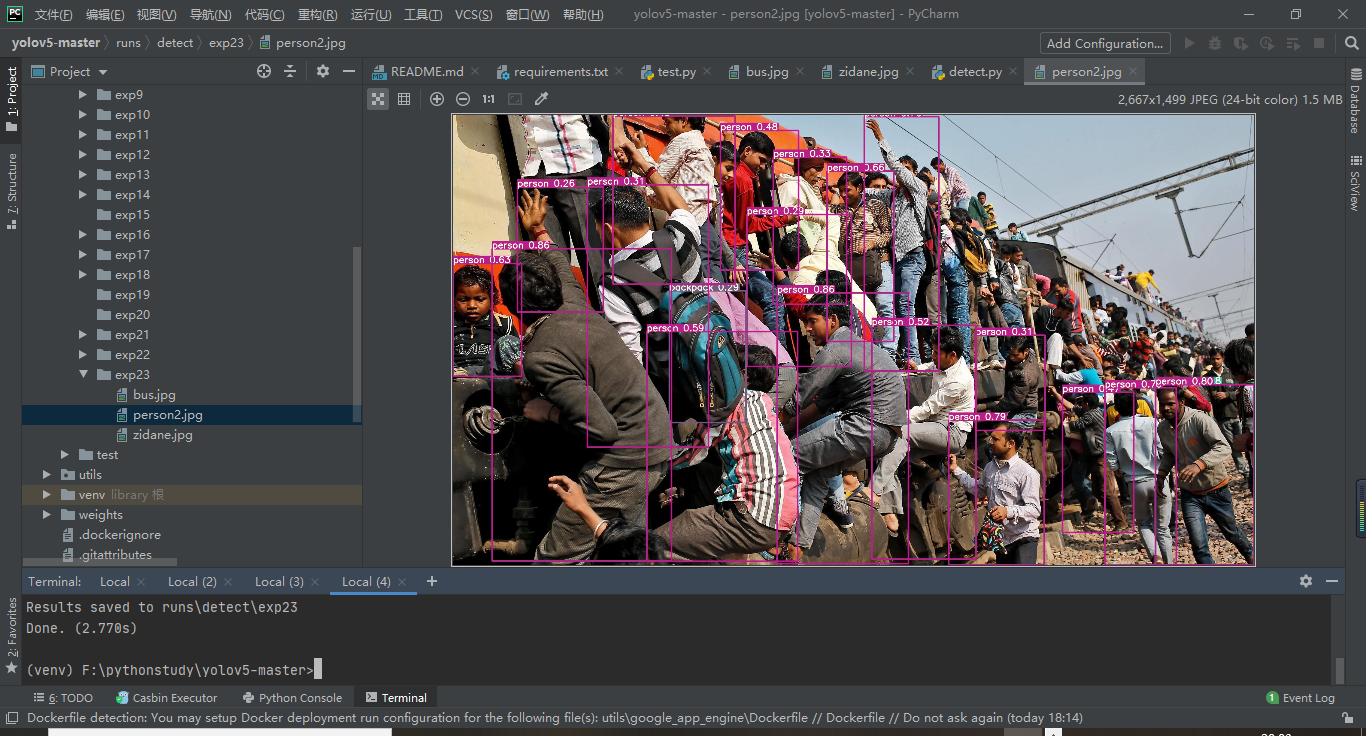The height and width of the screenshot is (736, 1366).
Task: Zoom out of the image
Action: click(463, 99)
